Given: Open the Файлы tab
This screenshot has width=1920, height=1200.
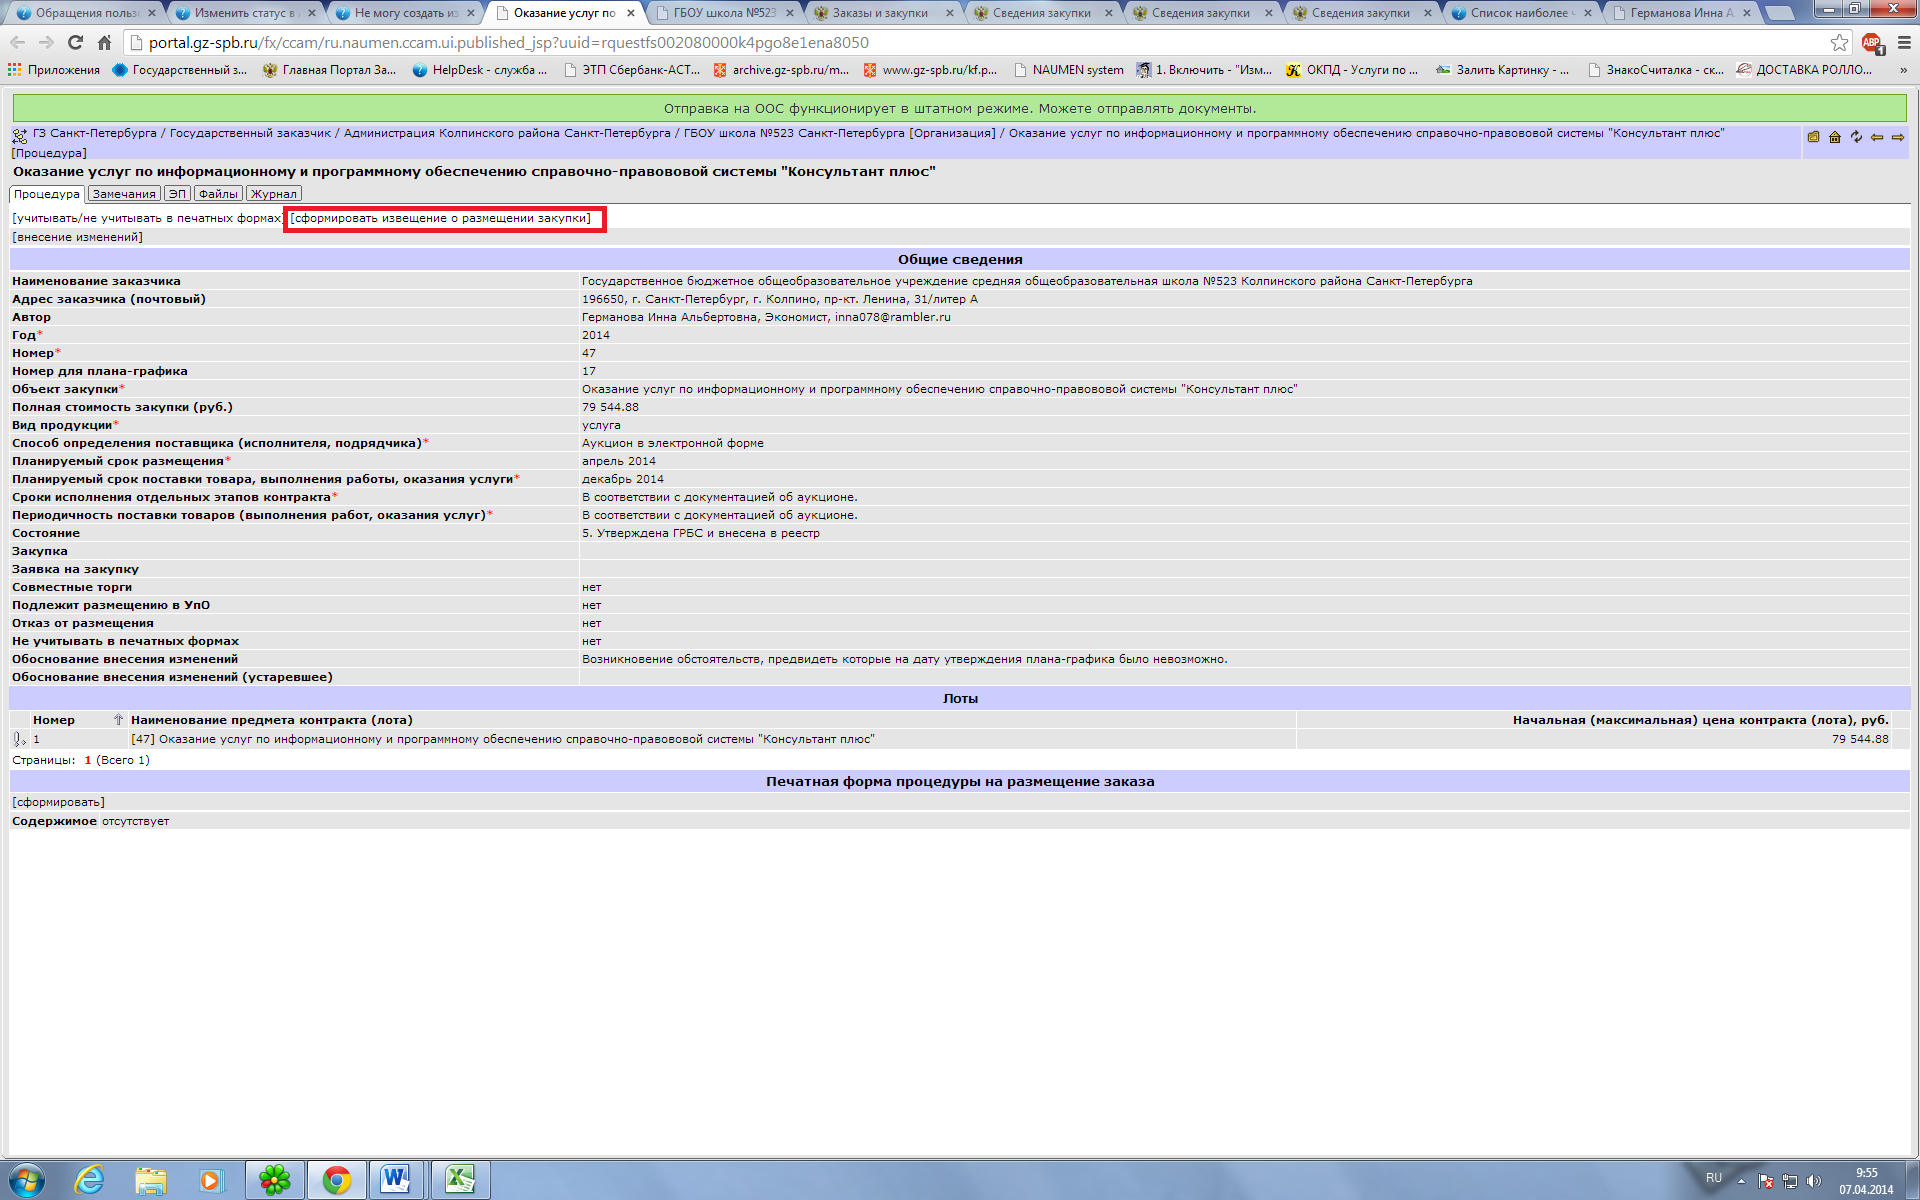Looking at the screenshot, I should coord(218,194).
